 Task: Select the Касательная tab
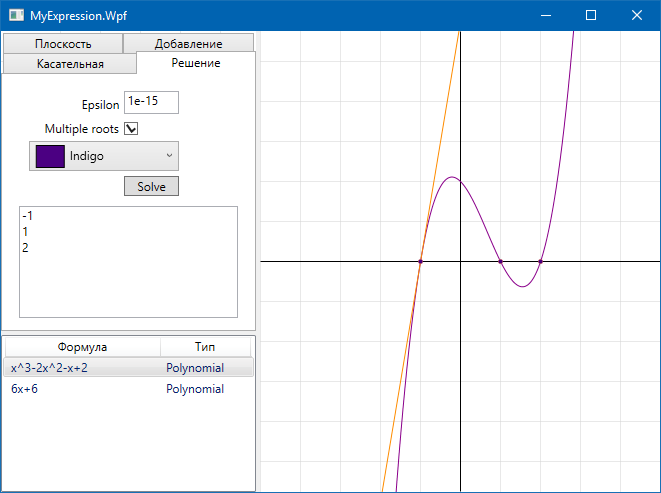click(x=70, y=64)
